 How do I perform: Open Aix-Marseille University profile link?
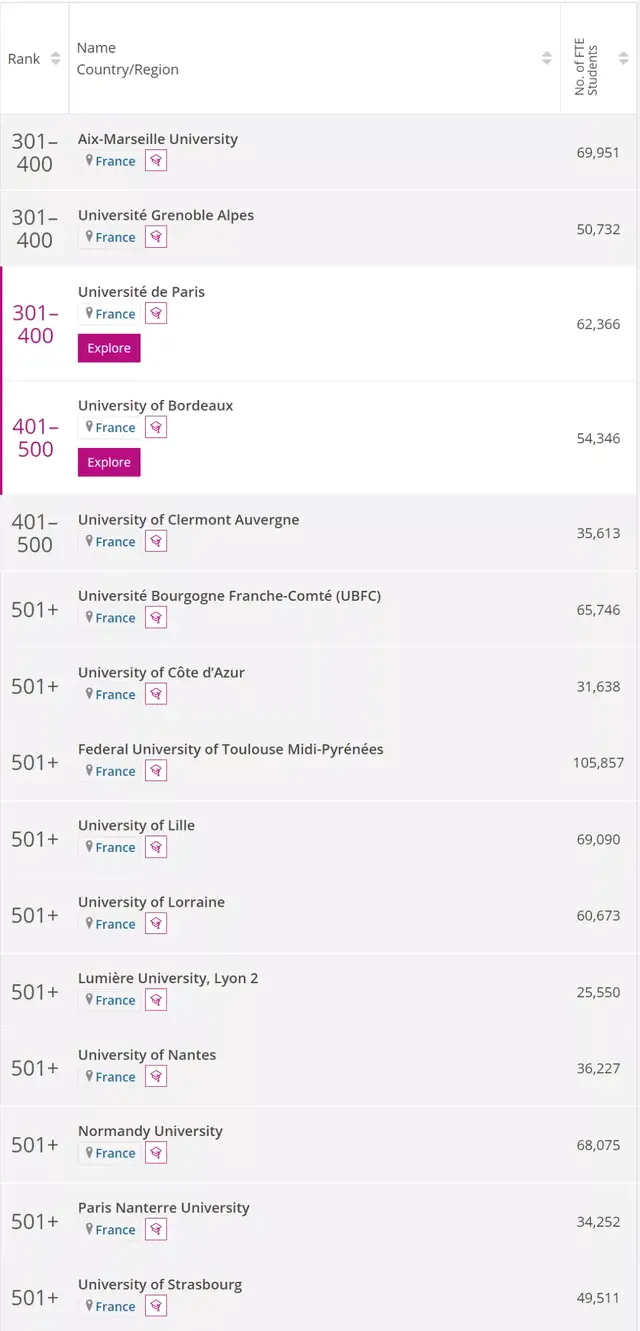coord(158,139)
